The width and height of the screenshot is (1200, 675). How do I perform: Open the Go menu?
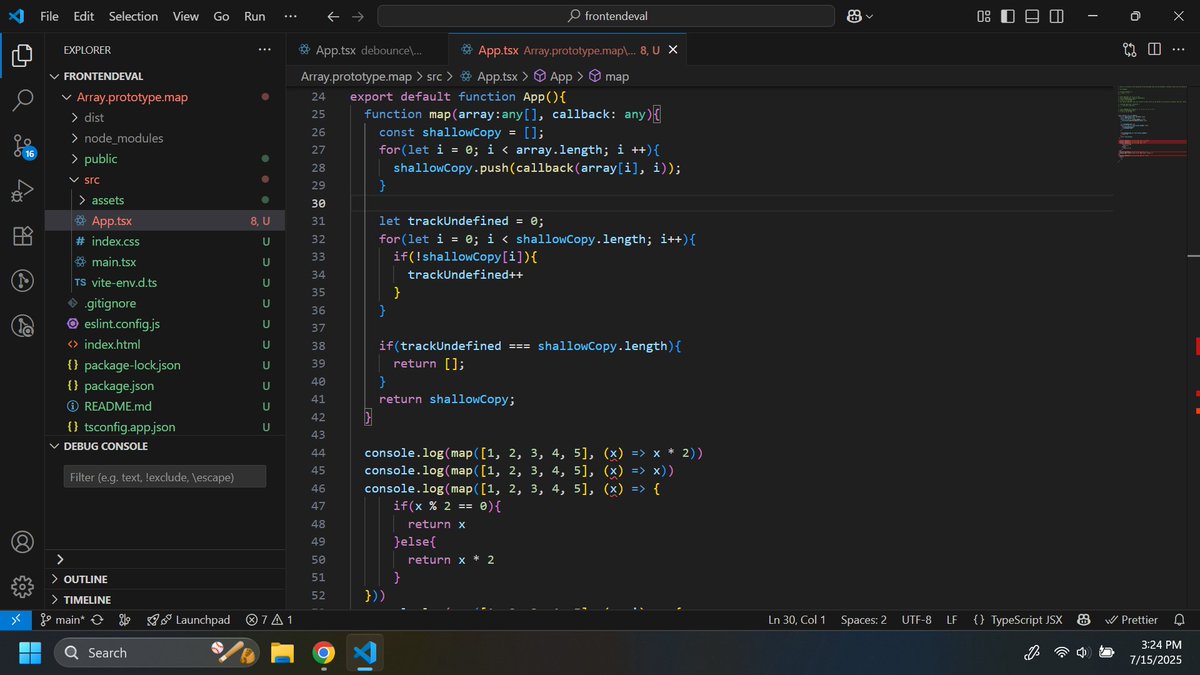click(x=222, y=16)
